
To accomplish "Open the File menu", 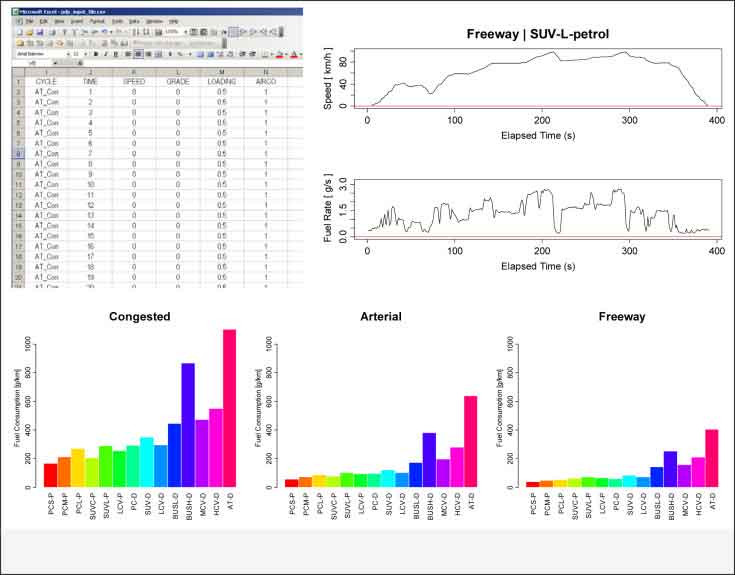I will click(31, 21).
